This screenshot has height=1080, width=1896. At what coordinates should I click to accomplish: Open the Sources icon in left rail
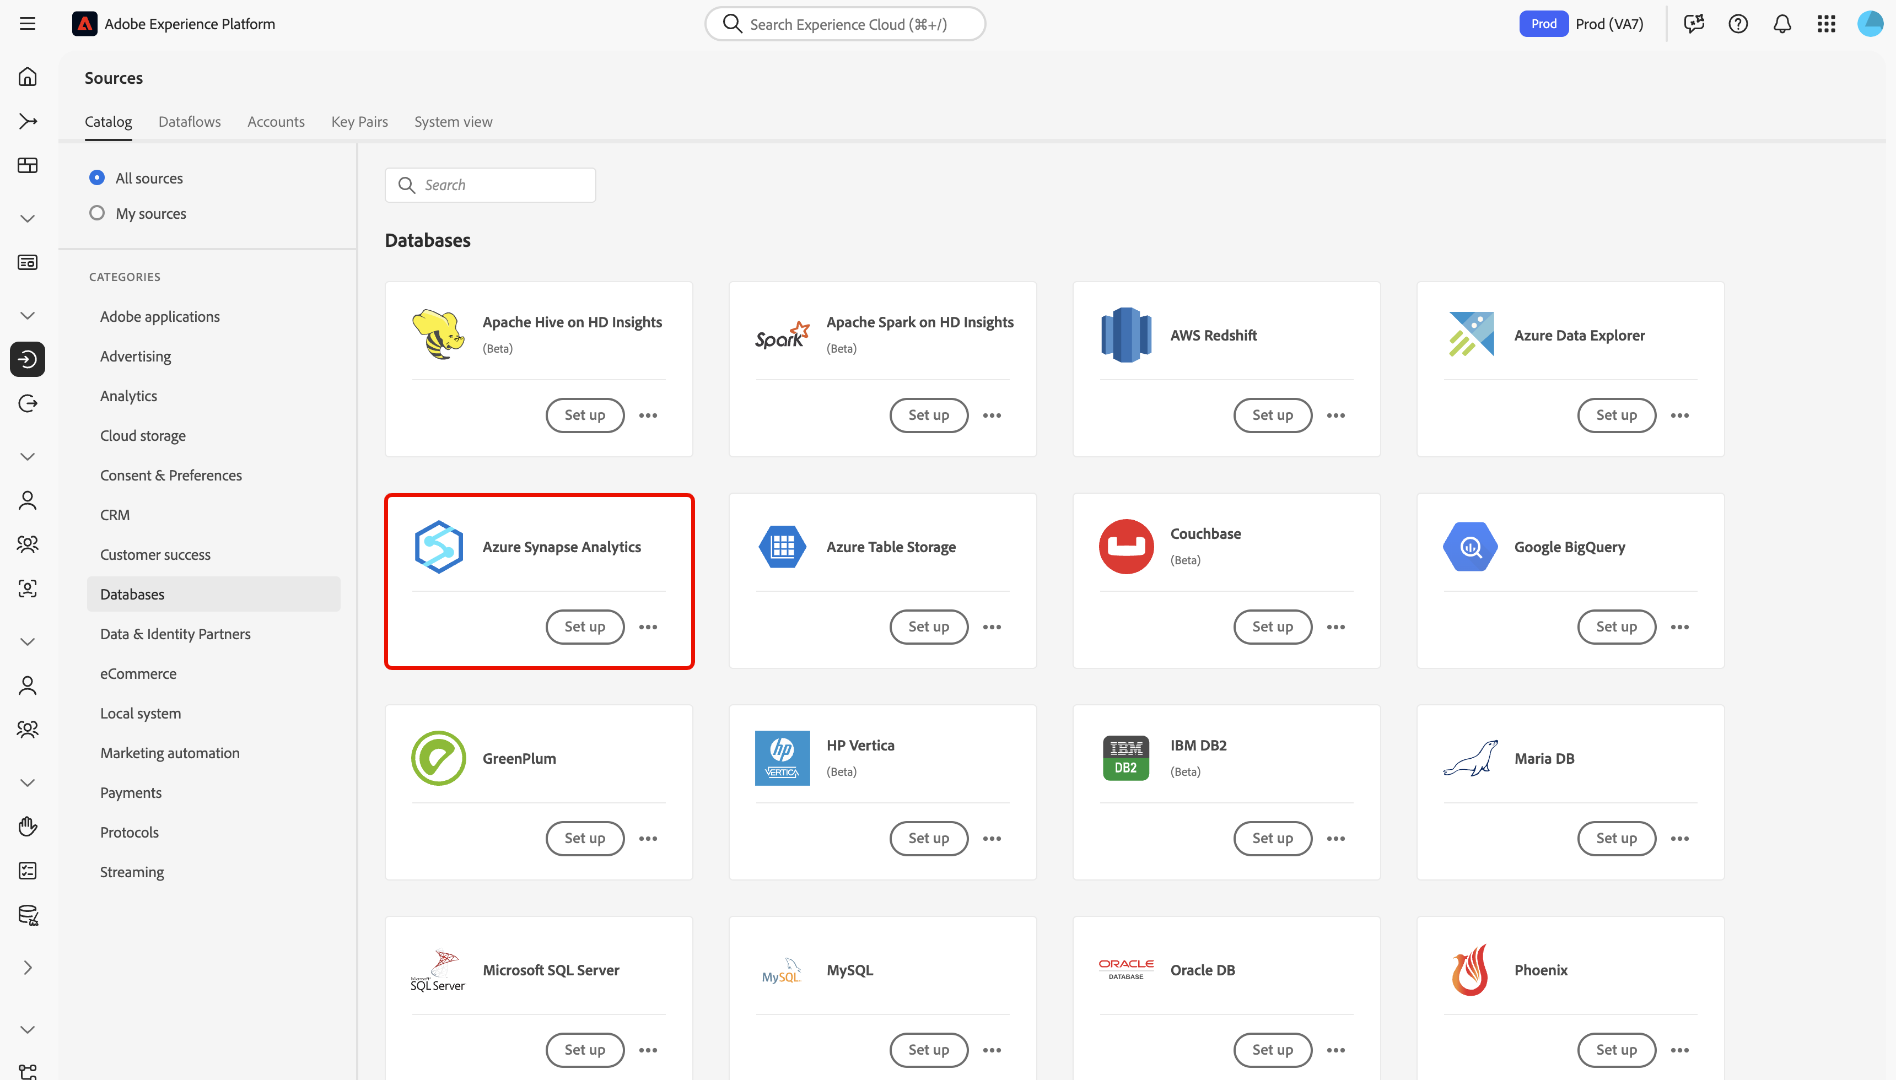pyautogui.click(x=28, y=359)
